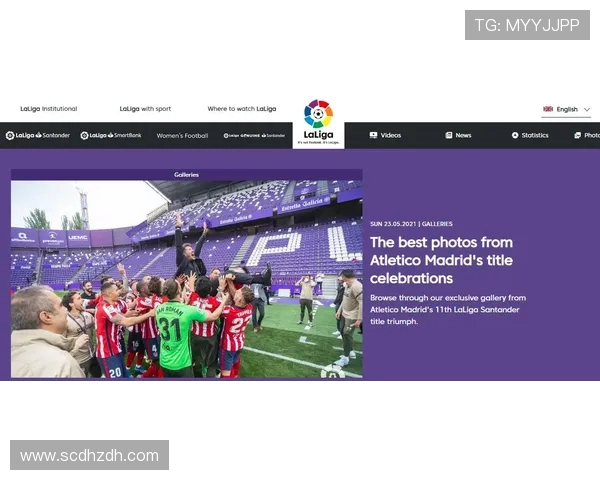The width and height of the screenshot is (600, 480).
Task: Open the Atletico celebration gallery photo
Action: coord(187,279)
